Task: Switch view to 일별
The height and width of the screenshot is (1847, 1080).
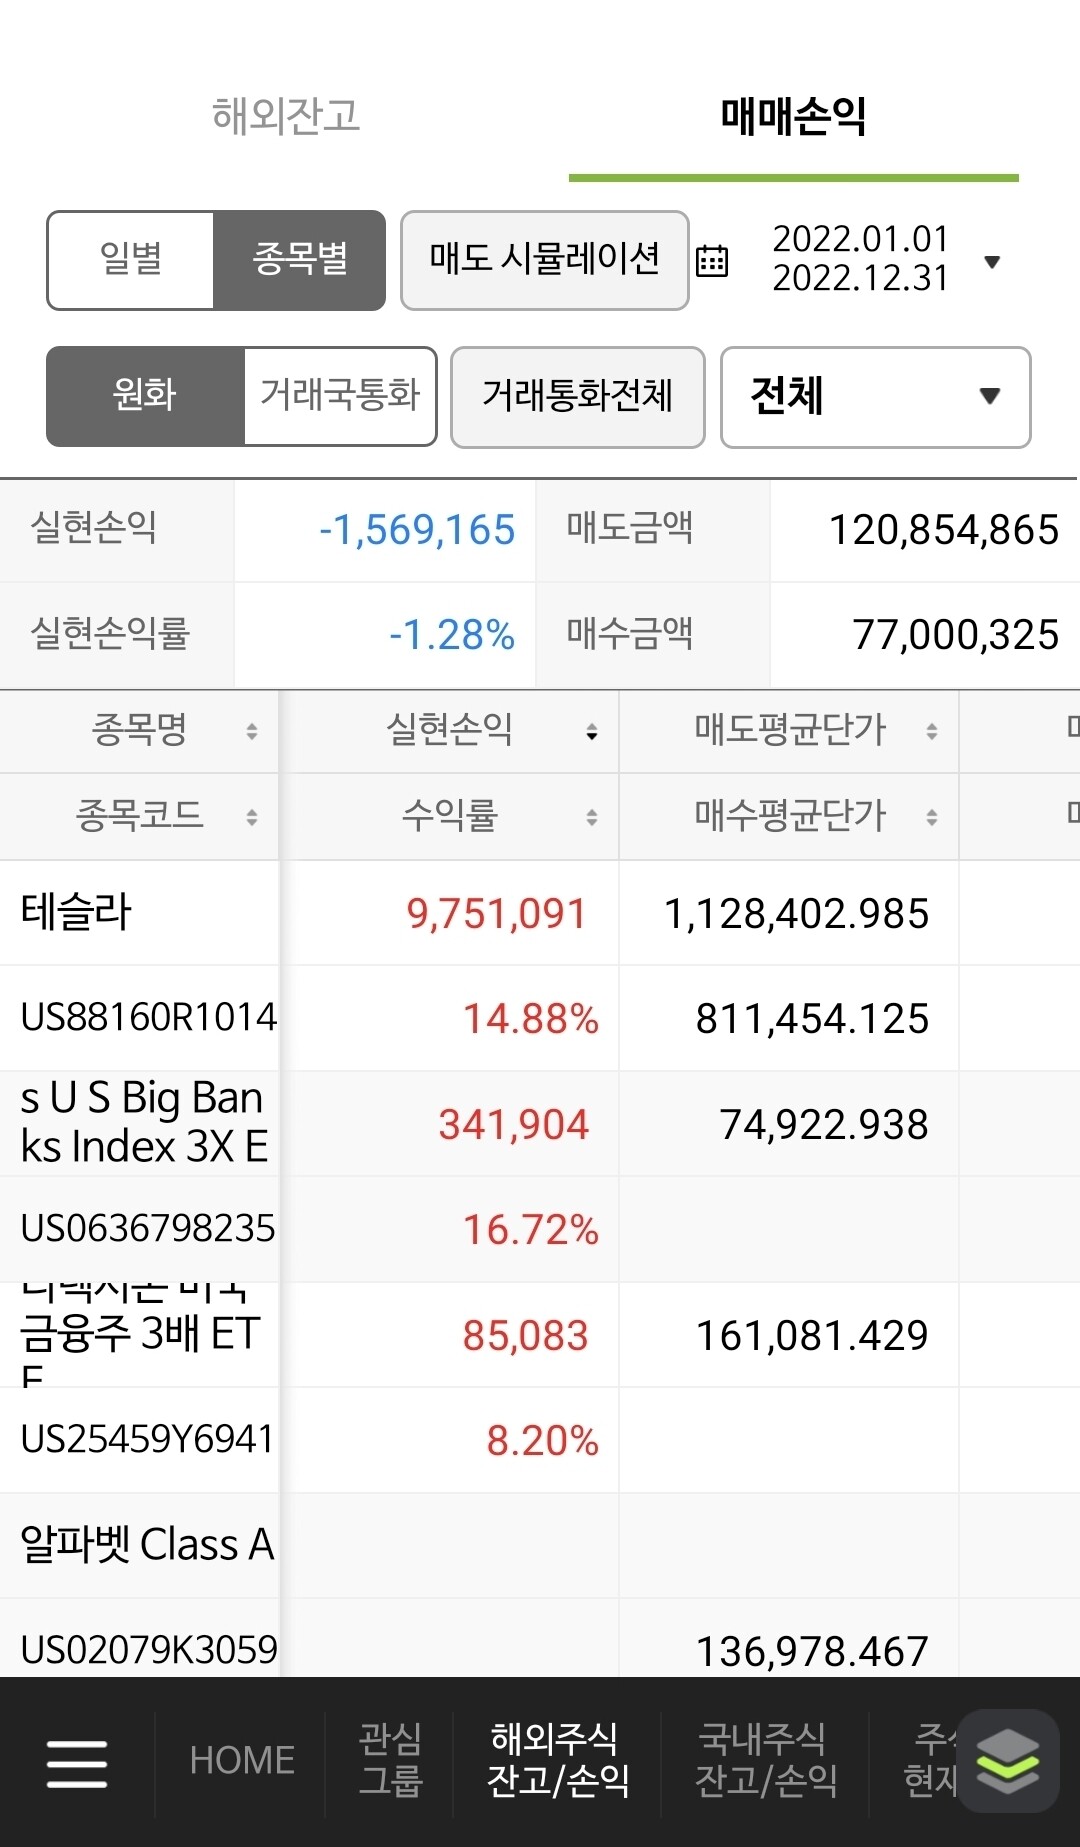Action: (131, 260)
